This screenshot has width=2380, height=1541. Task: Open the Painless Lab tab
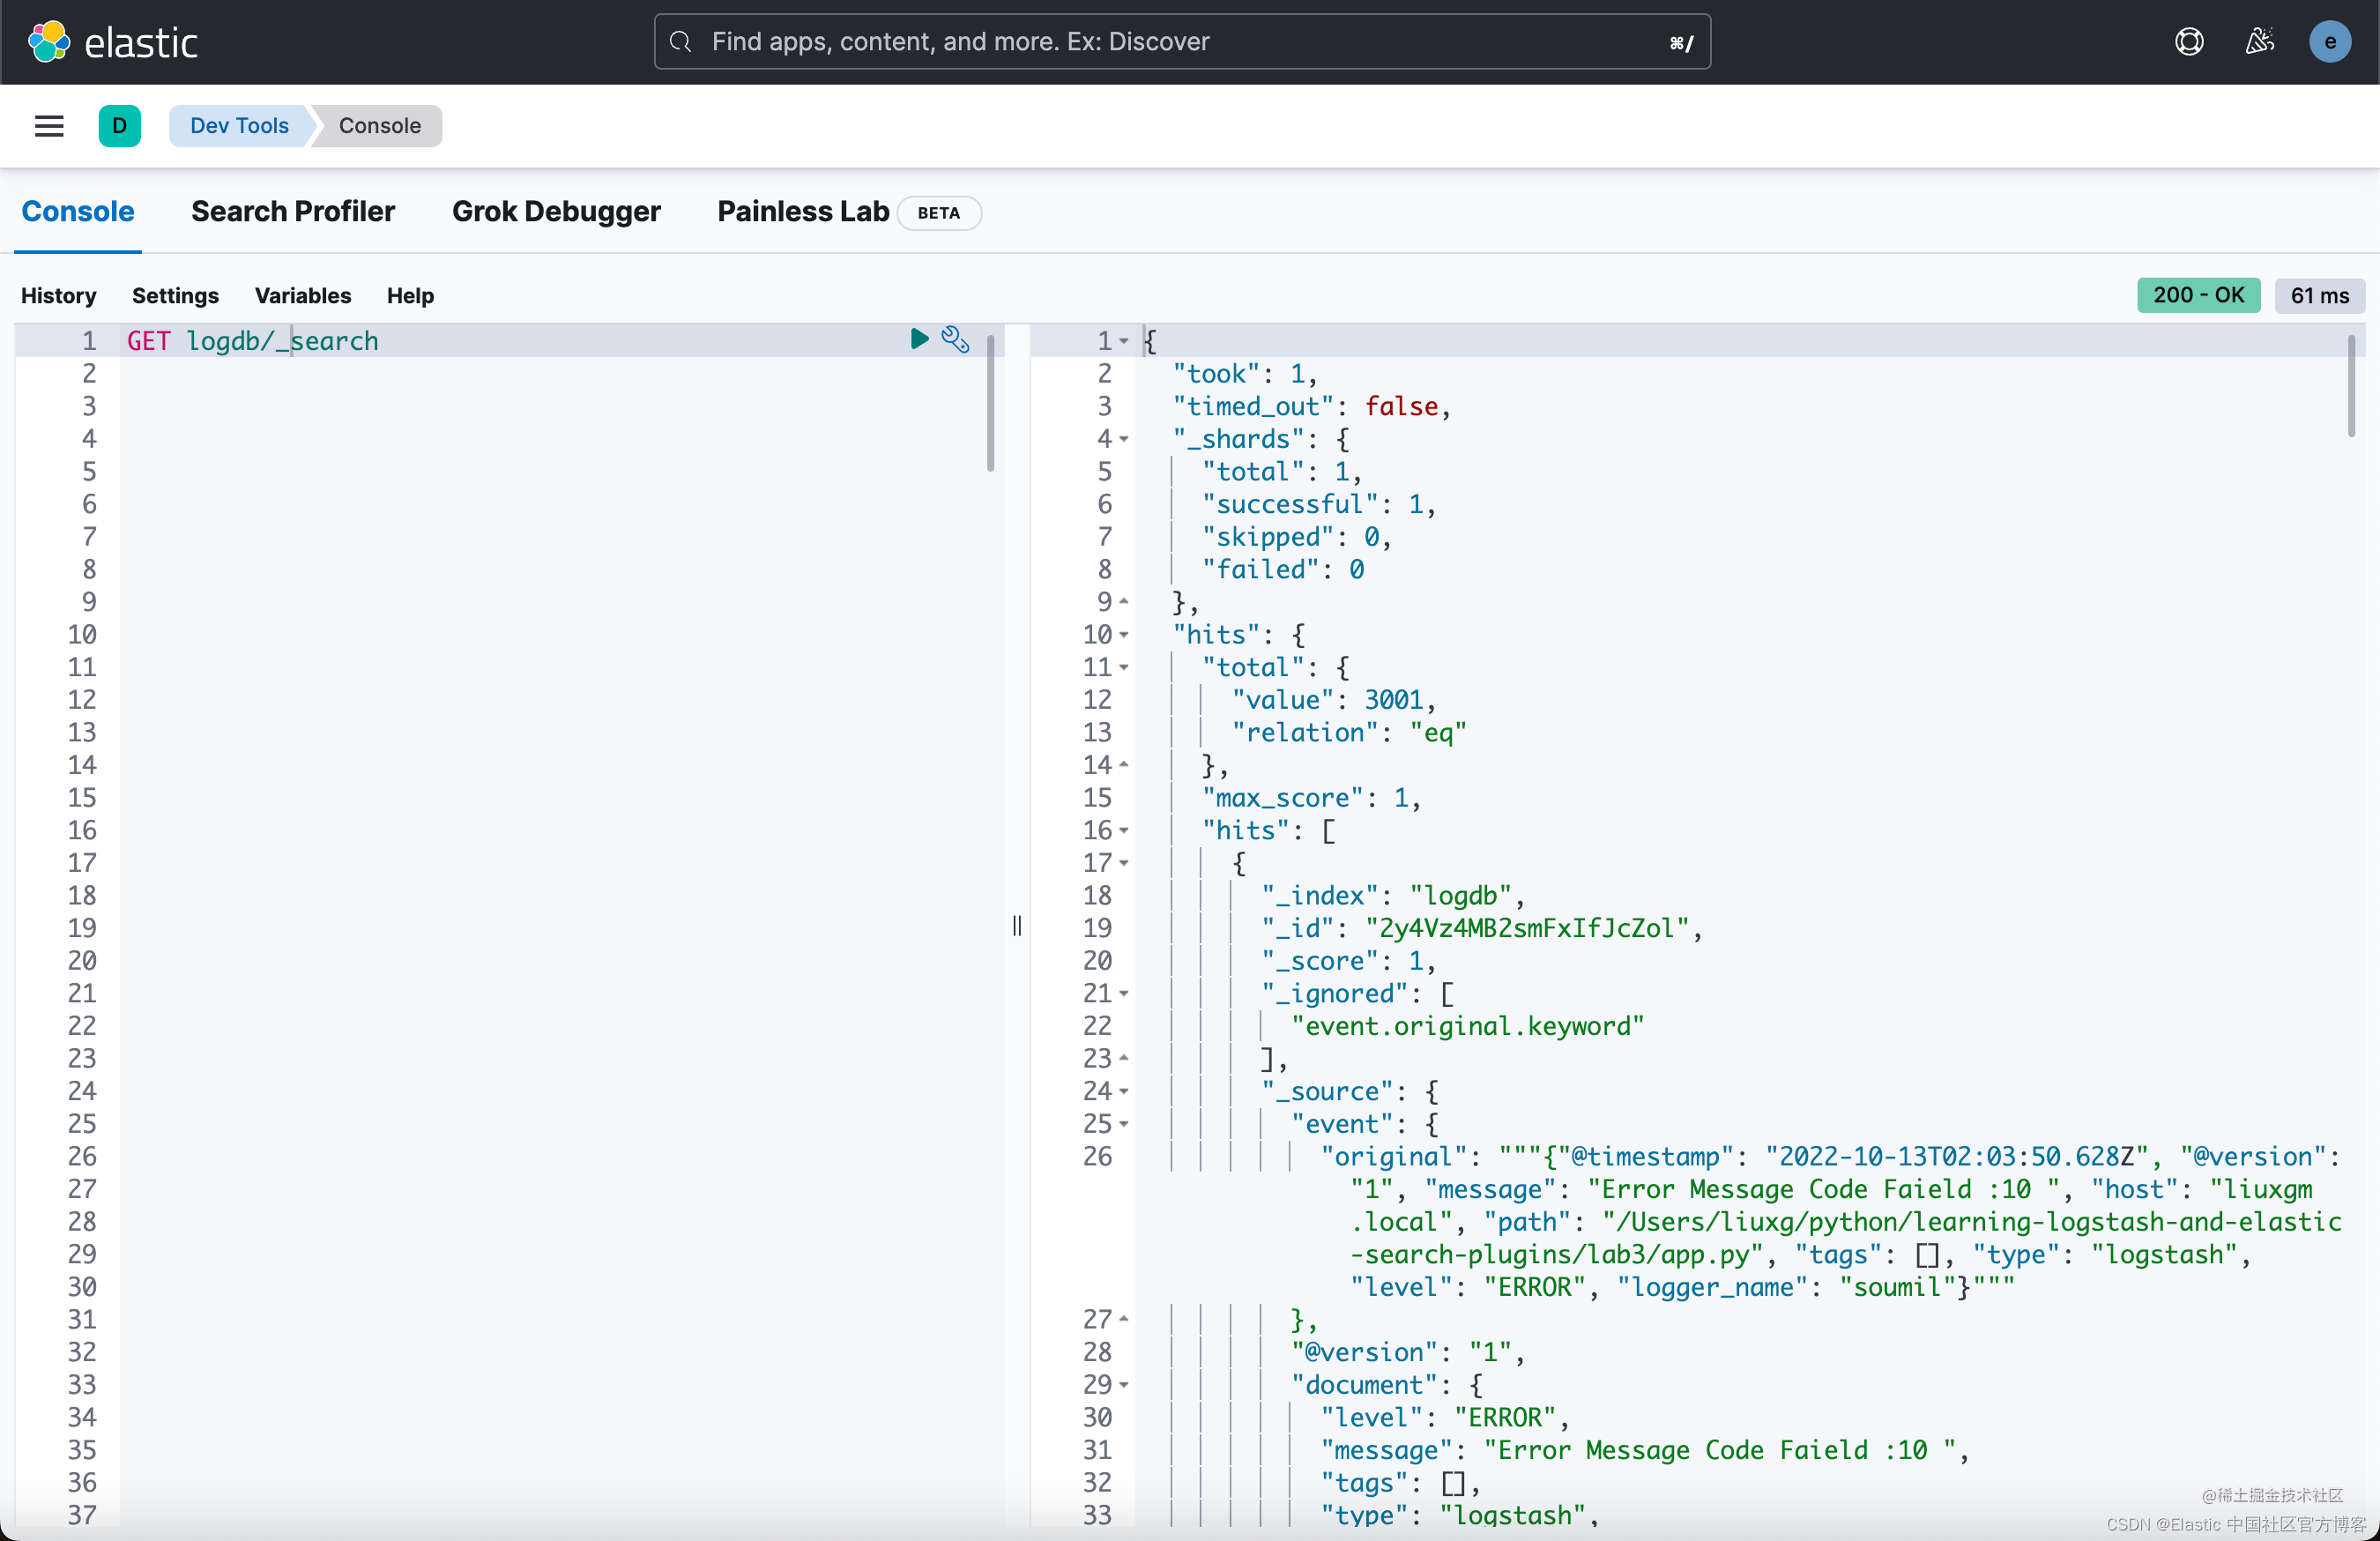click(803, 212)
